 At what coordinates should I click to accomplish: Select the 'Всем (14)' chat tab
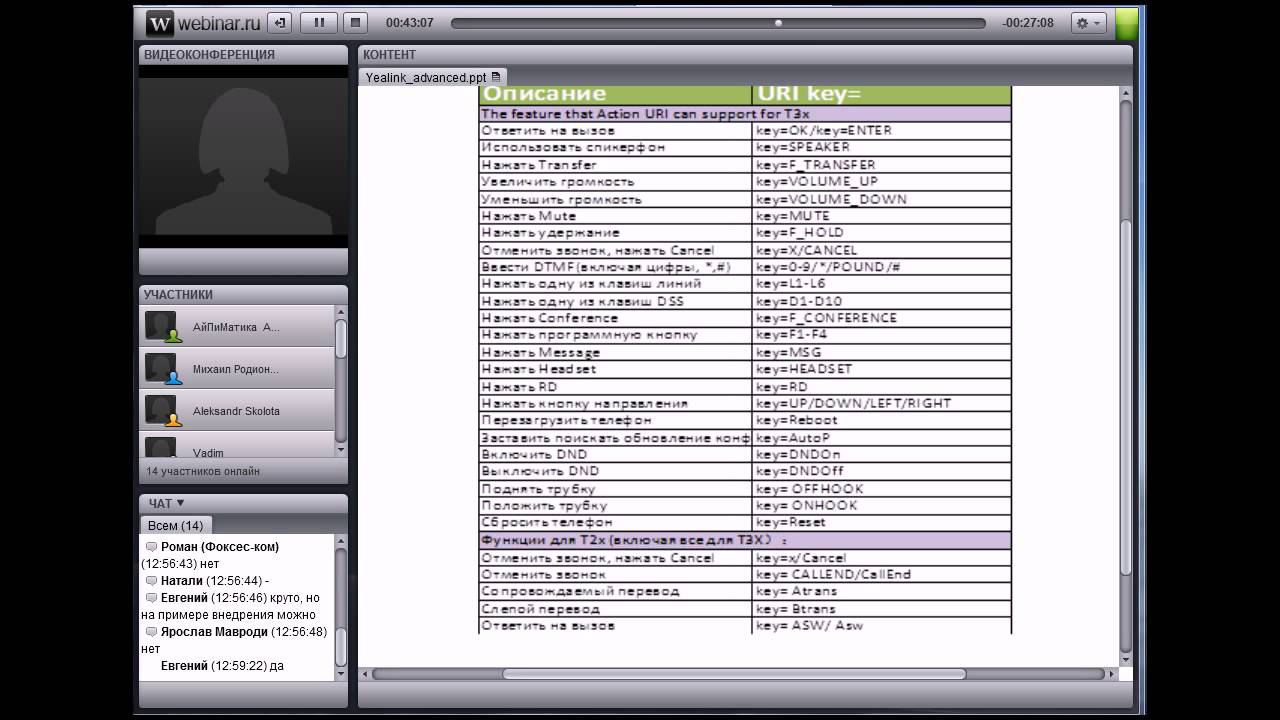(x=175, y=525)
